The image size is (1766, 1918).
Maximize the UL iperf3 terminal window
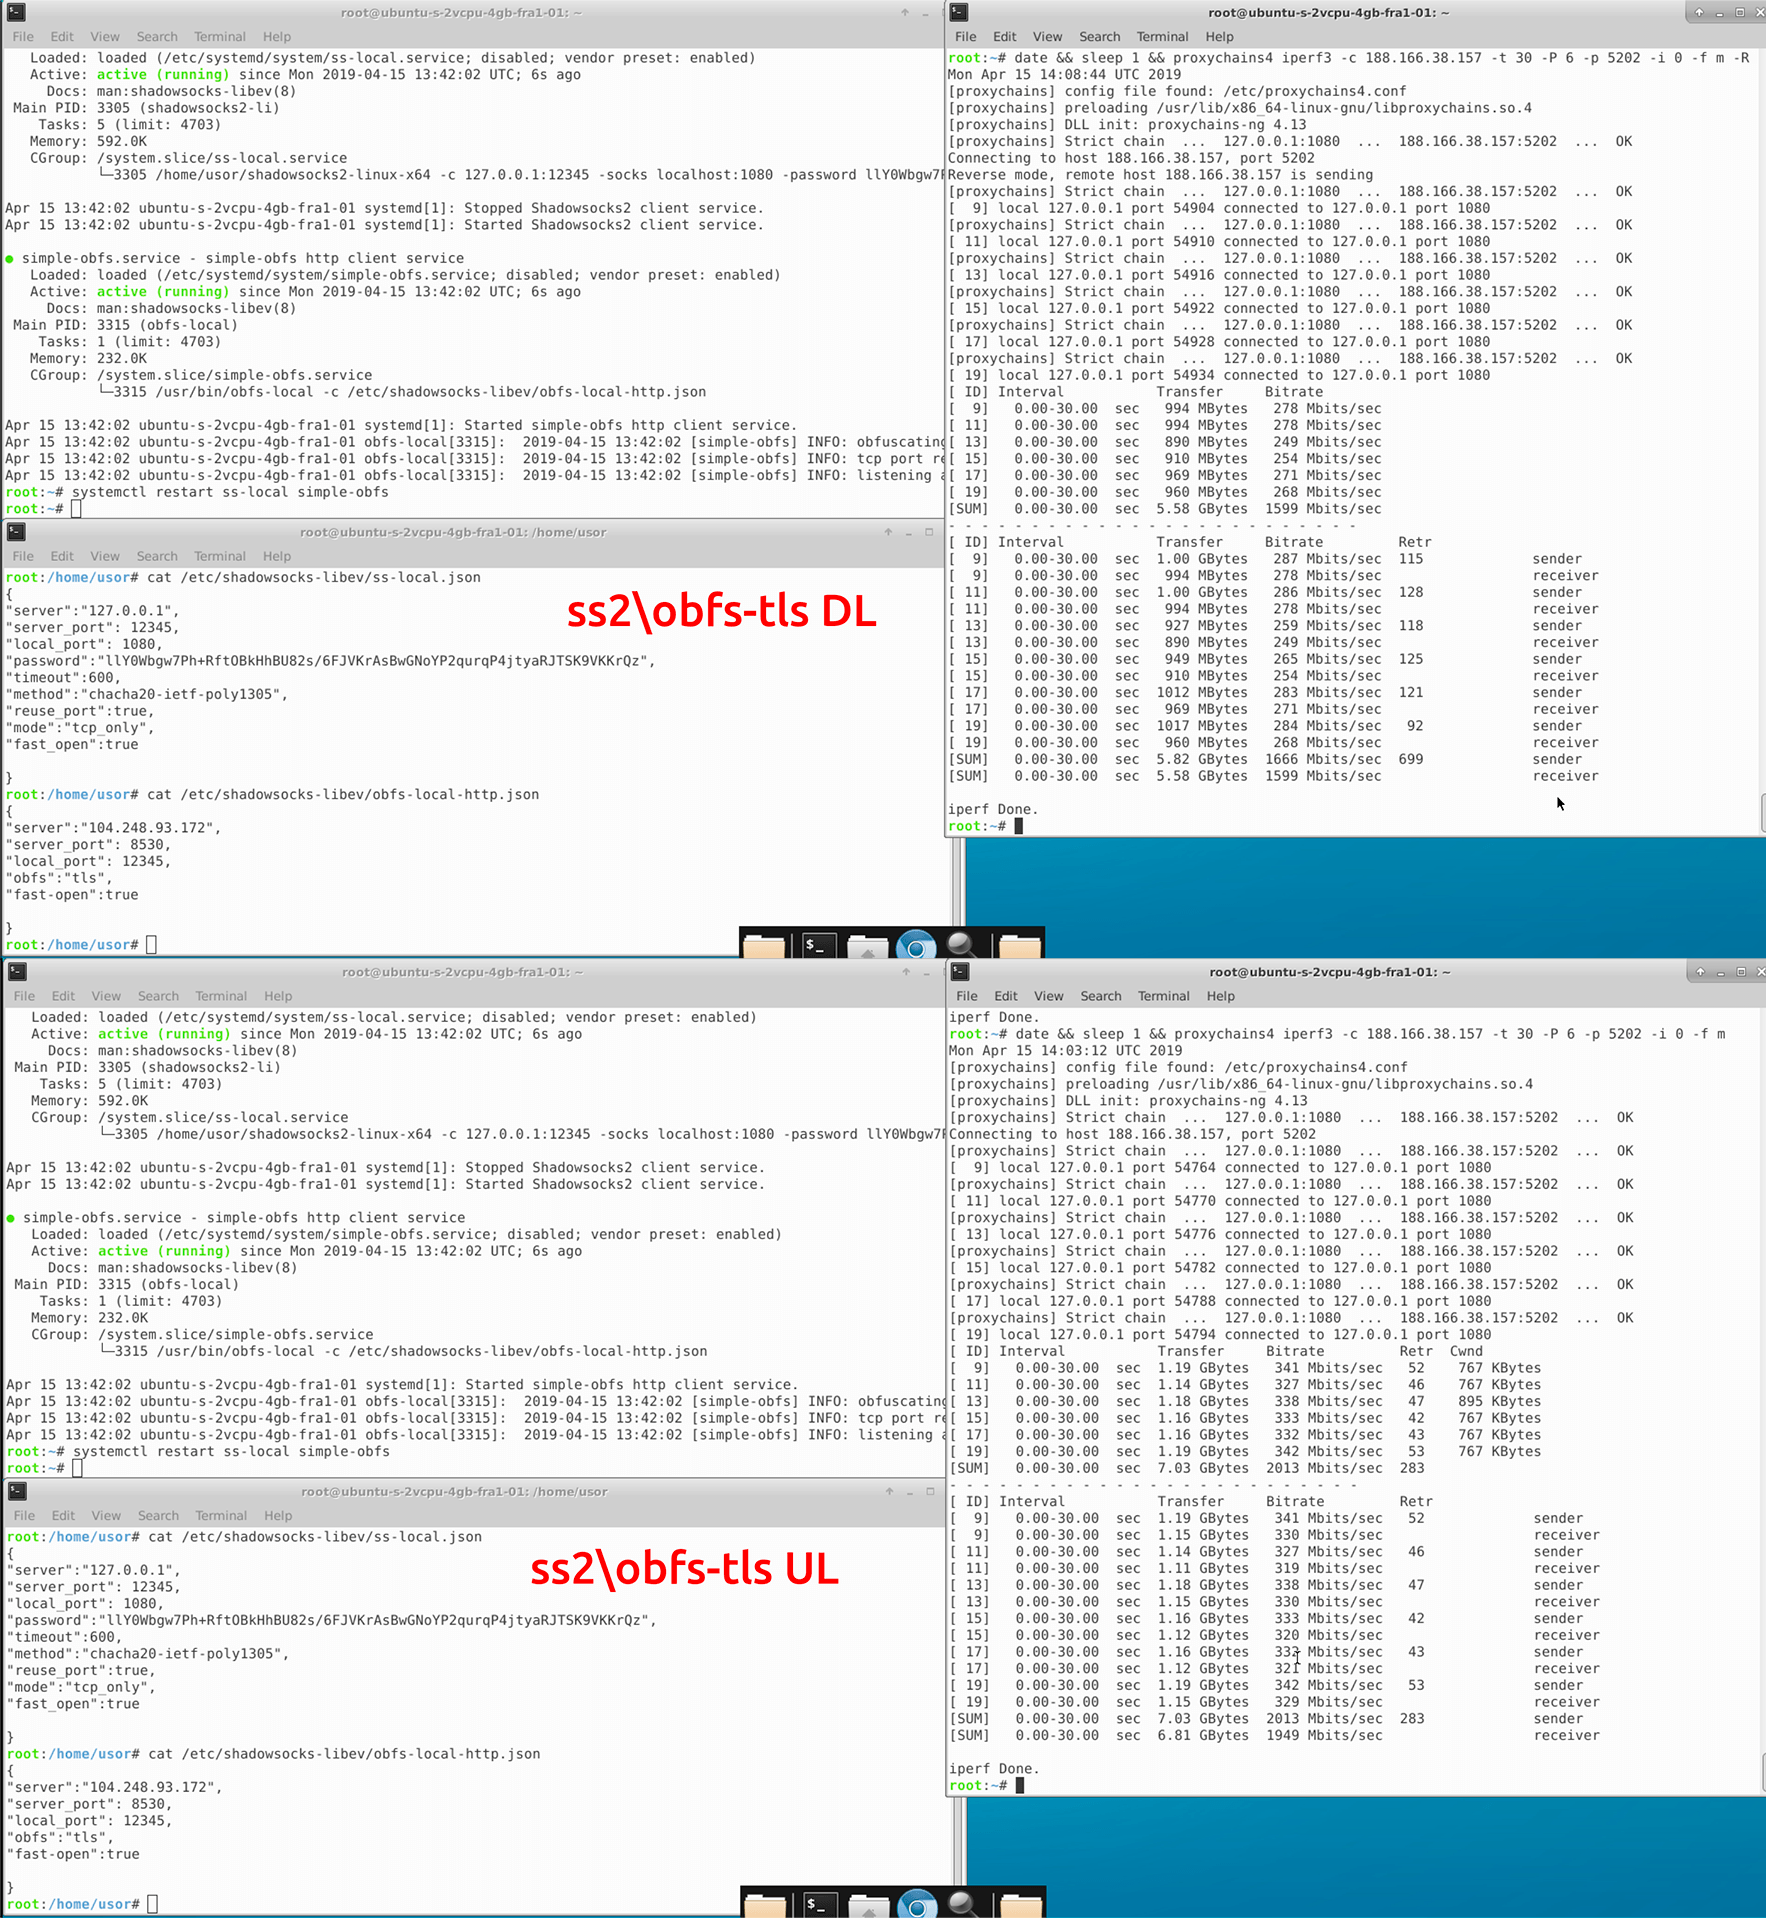coord(1741,972)
